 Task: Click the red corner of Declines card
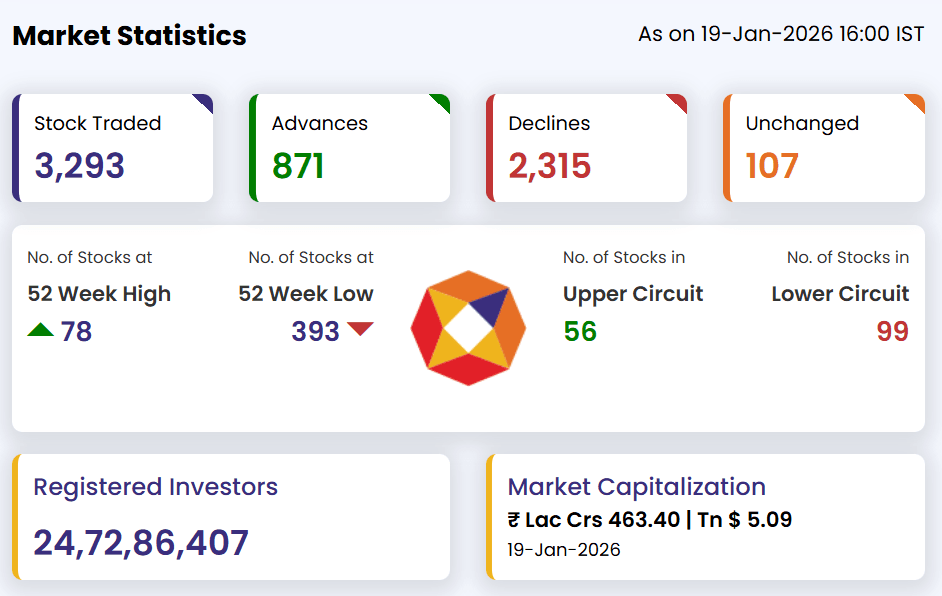point(679,101)
